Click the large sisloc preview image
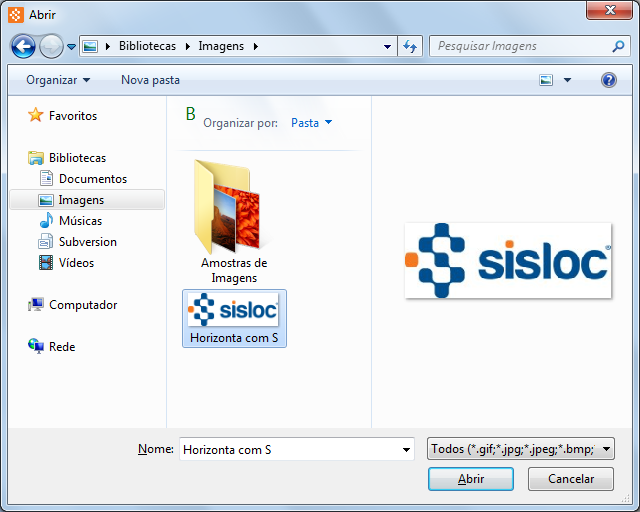The height and width of the screenshot is (512, 640). pyautogui.click(x=508, y=260)
